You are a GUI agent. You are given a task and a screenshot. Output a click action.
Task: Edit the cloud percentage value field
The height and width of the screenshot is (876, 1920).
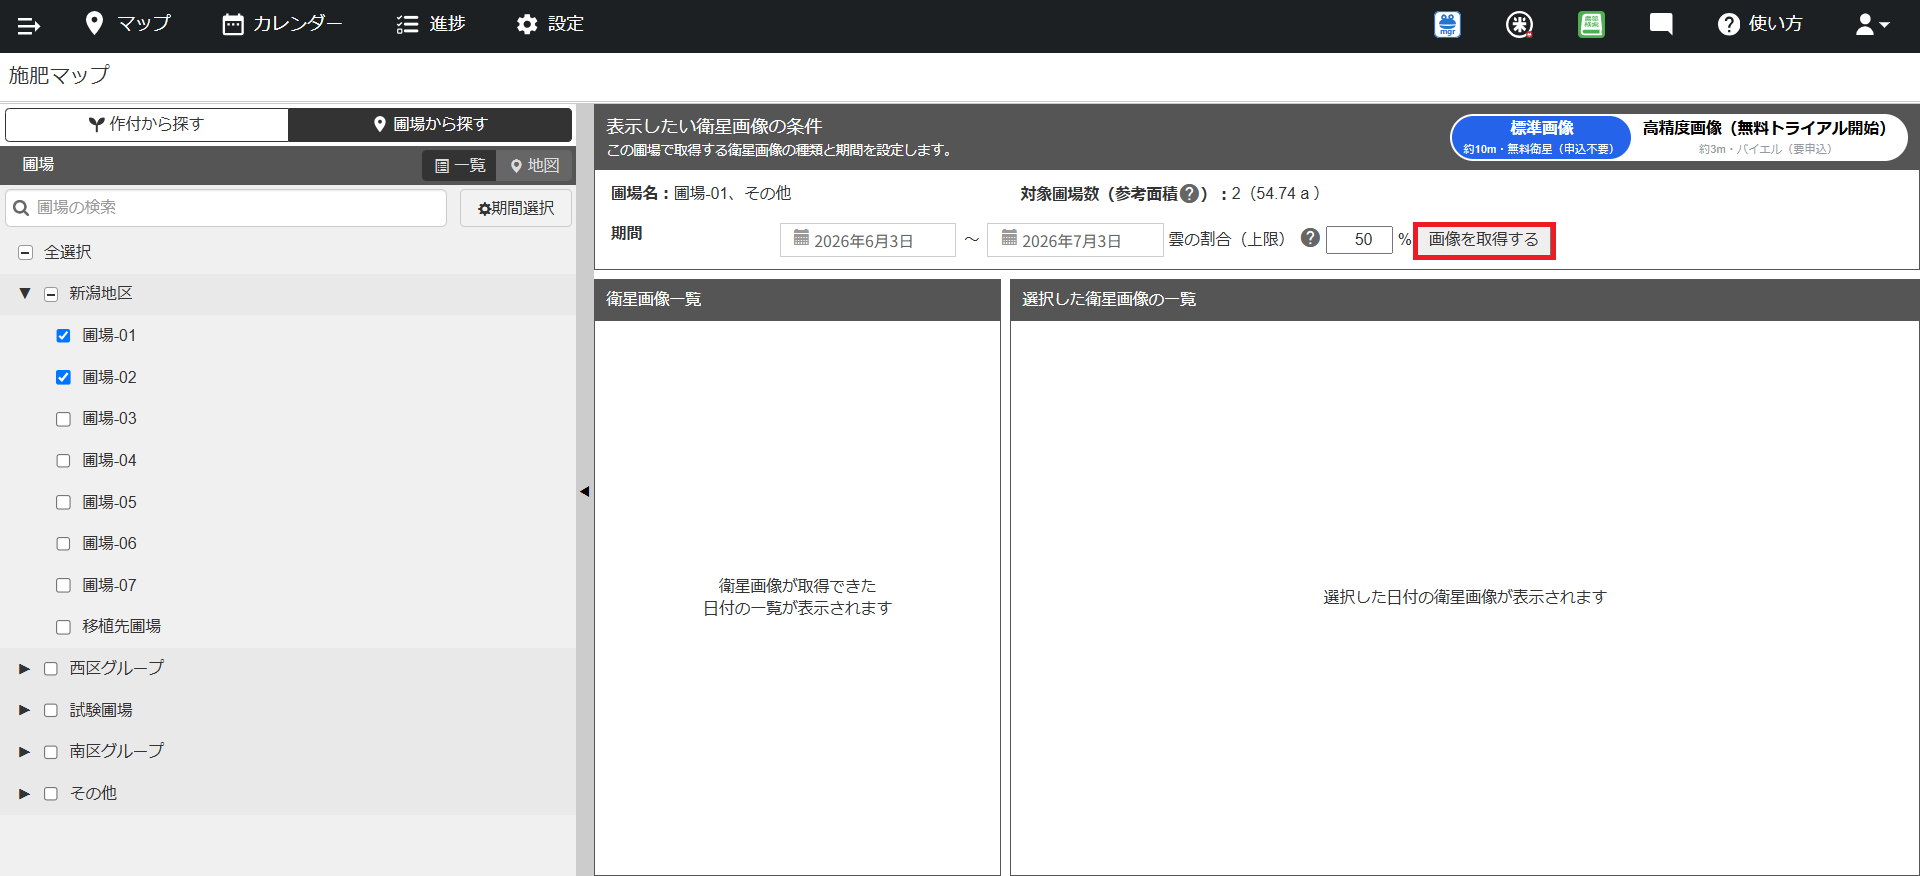1359,240
